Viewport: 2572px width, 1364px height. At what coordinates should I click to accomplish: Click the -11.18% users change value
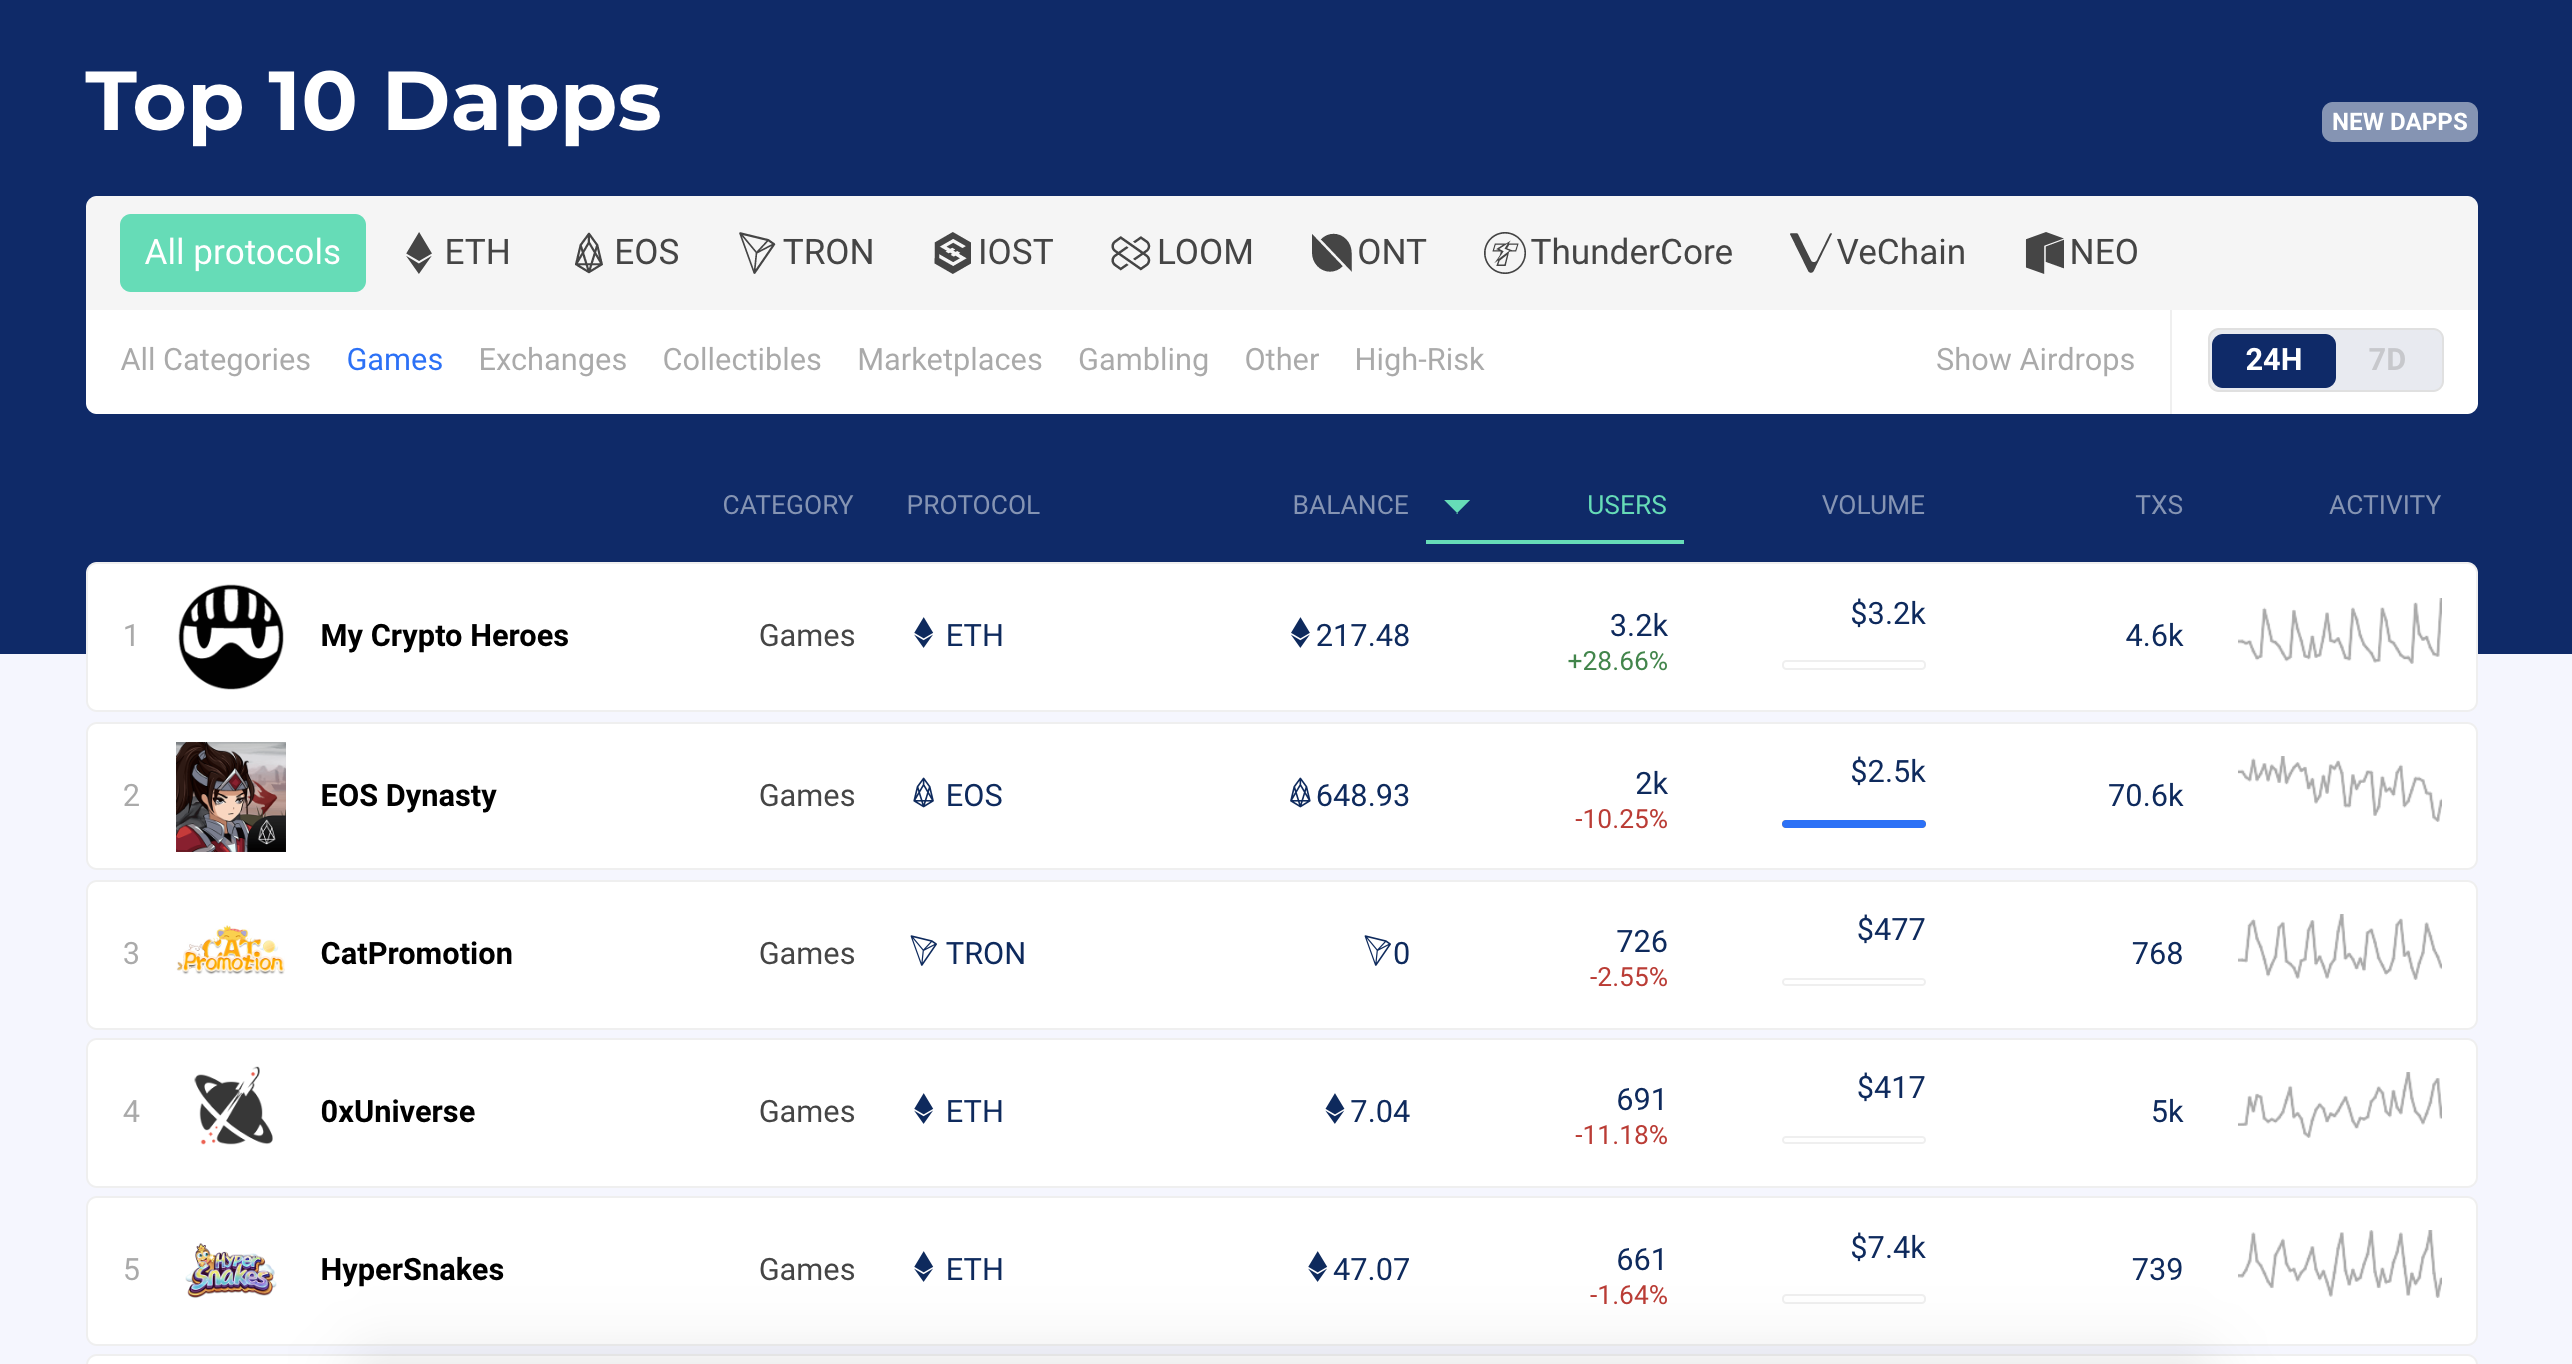click(1621, 1136)
